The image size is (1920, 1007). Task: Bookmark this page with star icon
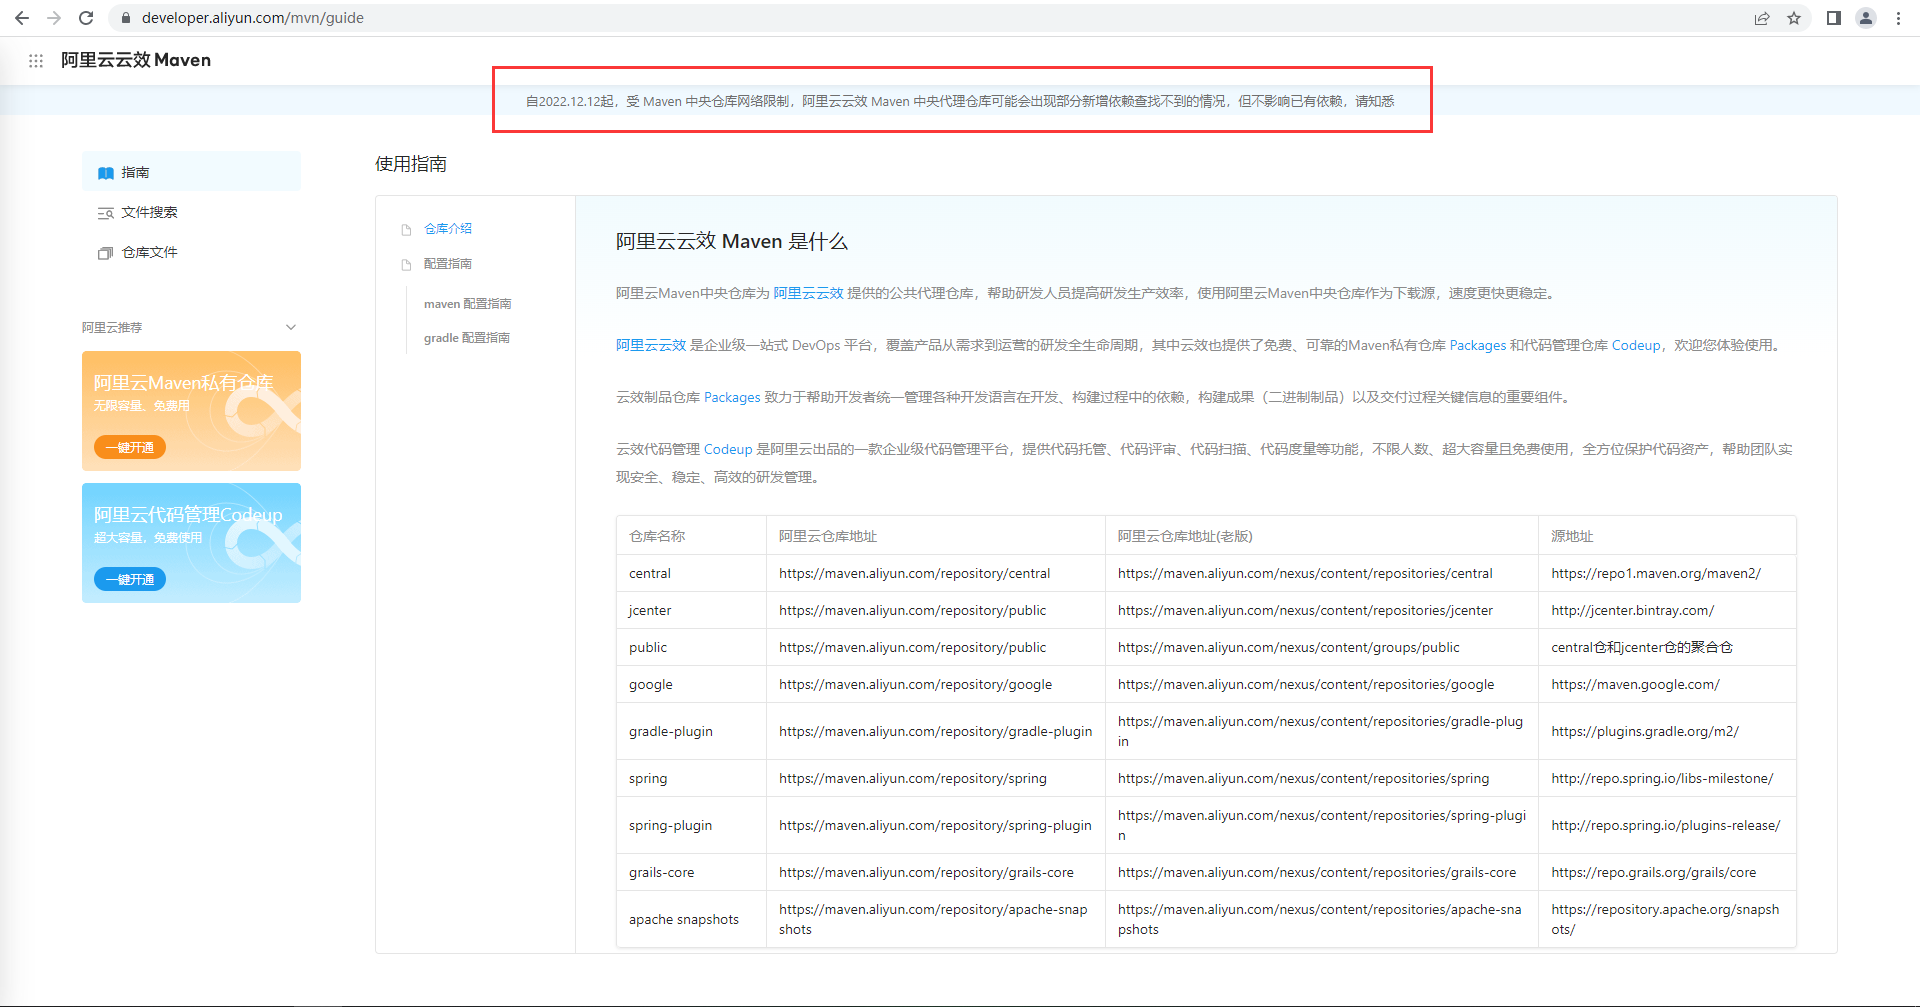coord(1794,18)
